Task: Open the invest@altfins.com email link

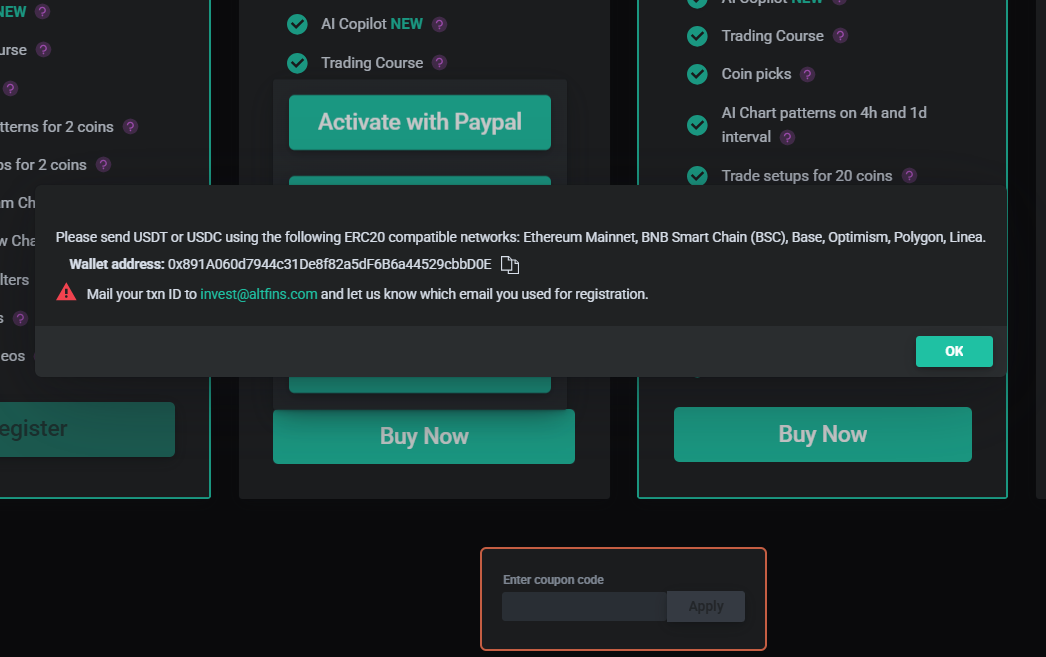Action: coord(259,294)
